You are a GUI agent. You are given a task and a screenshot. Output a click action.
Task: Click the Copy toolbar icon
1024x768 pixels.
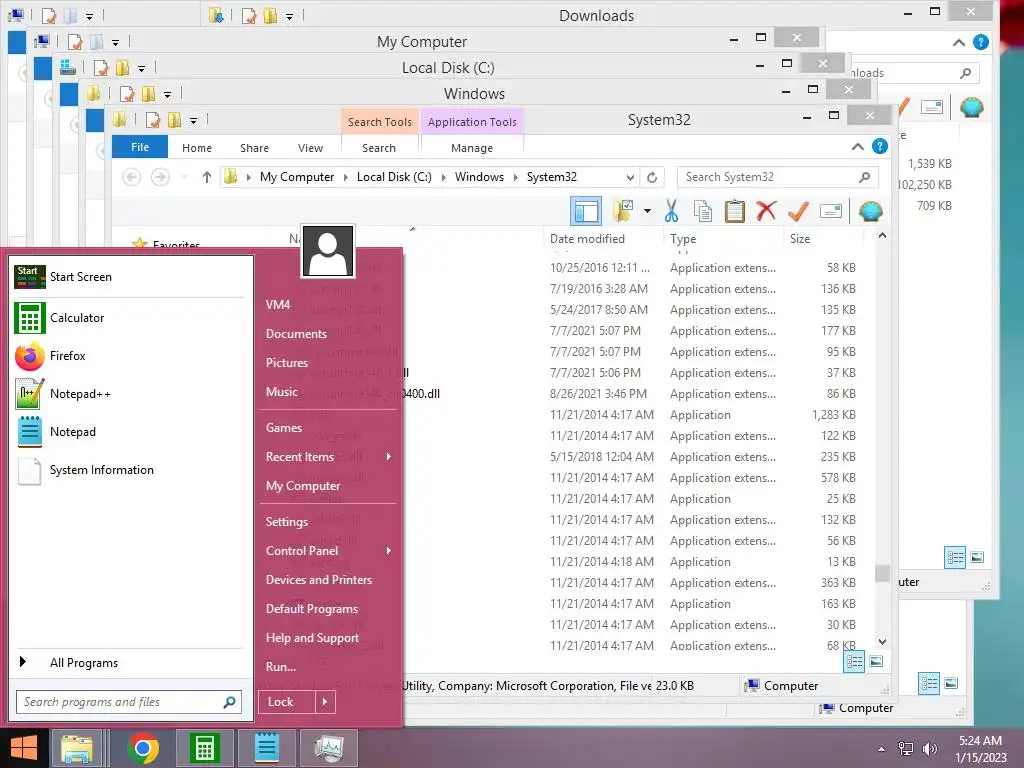click(703, 211)
